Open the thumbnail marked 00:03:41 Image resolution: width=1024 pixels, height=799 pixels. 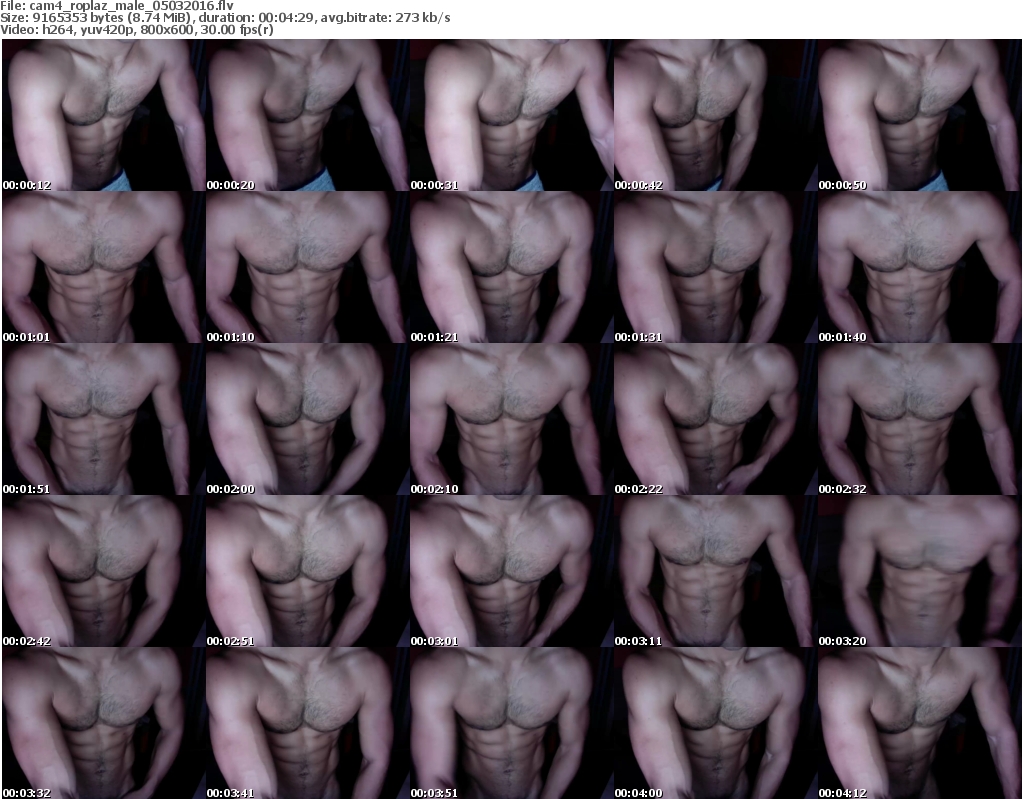pyautogui.click(x=308, y=723)
